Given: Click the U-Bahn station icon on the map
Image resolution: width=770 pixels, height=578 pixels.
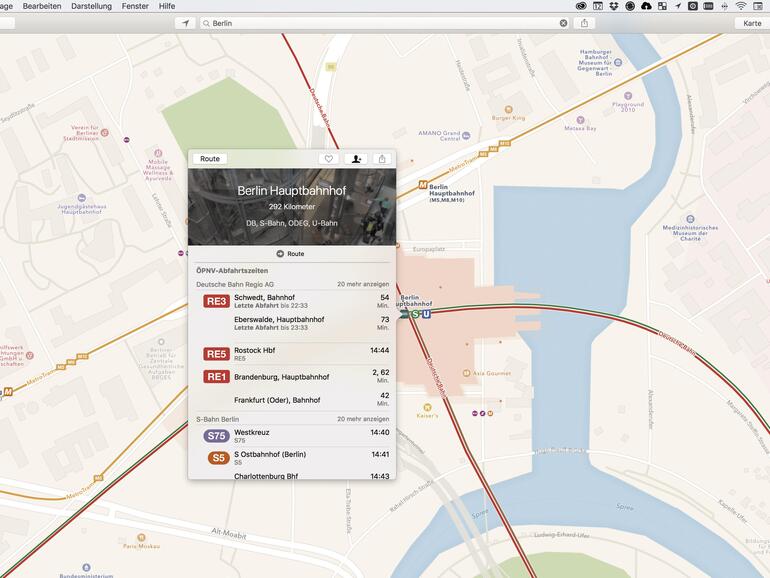Looking at the screenshot, I should point(426,314).
